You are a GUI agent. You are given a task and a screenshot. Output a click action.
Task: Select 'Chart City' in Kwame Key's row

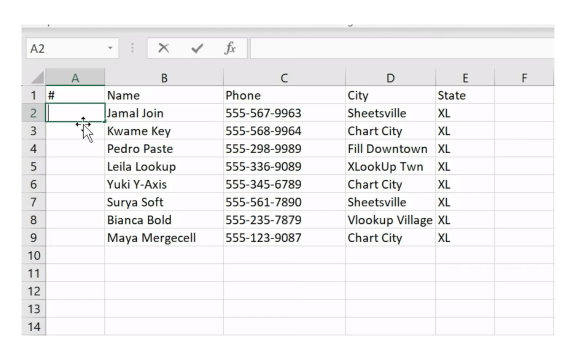click(x=390, y=131)
